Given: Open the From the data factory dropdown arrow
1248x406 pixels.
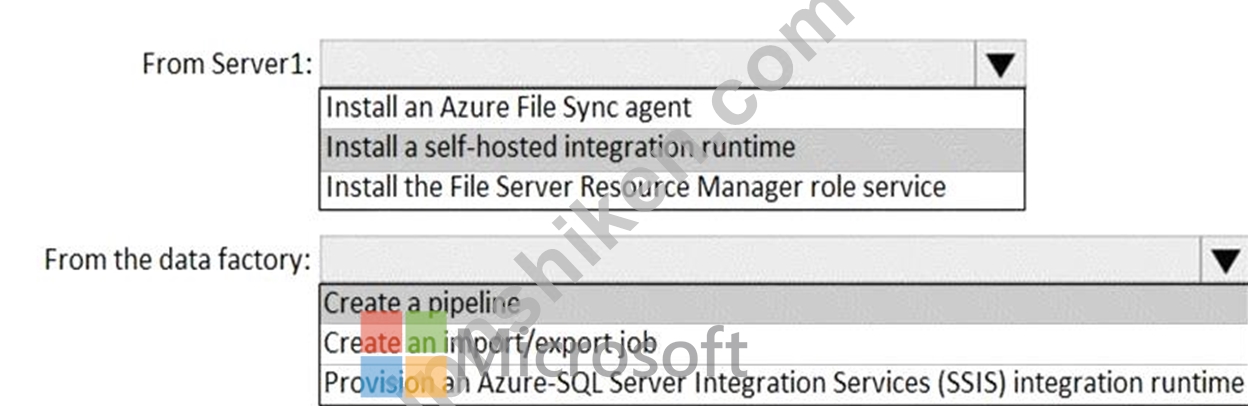Looking at the screenshot, I should pyautogui.click(x=1225, y=261).
